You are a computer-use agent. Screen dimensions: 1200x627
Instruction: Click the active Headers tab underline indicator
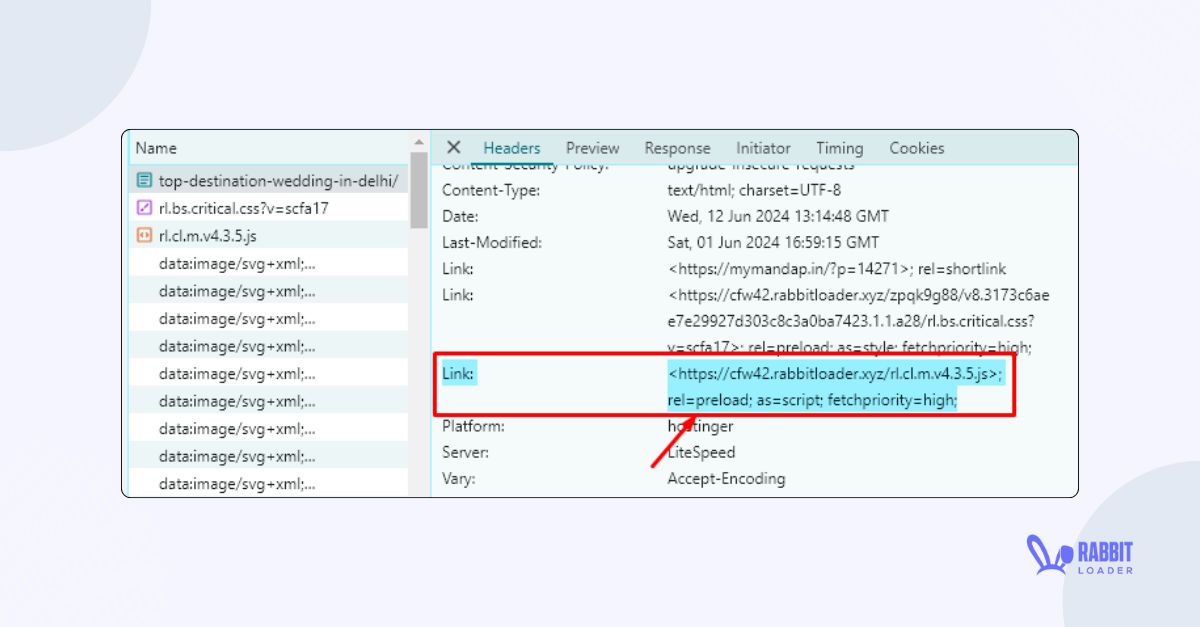coord(511,161)
